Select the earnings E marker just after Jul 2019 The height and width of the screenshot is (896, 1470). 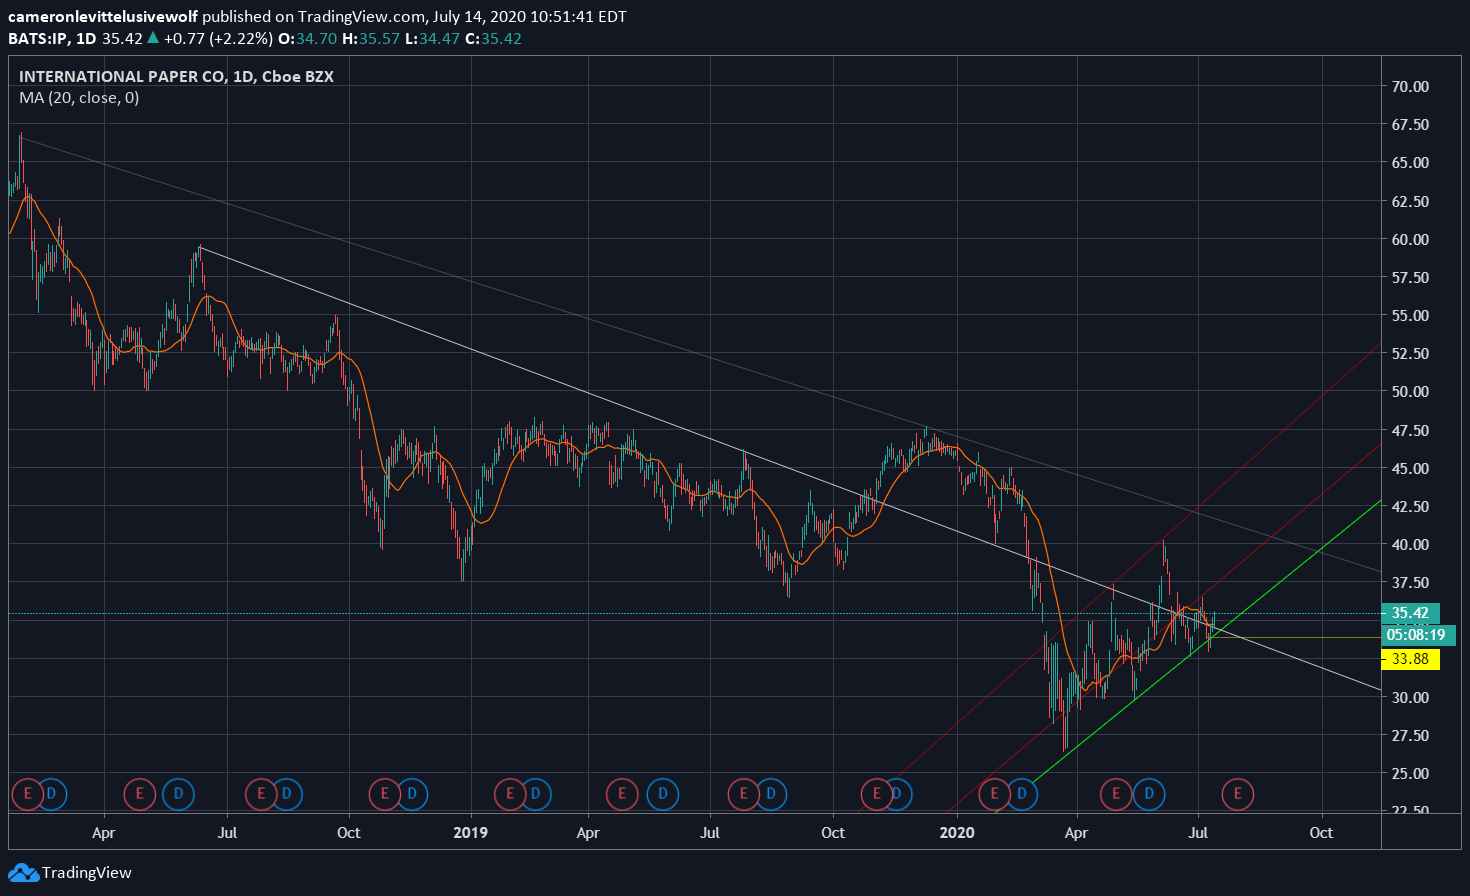coord(743,795)
